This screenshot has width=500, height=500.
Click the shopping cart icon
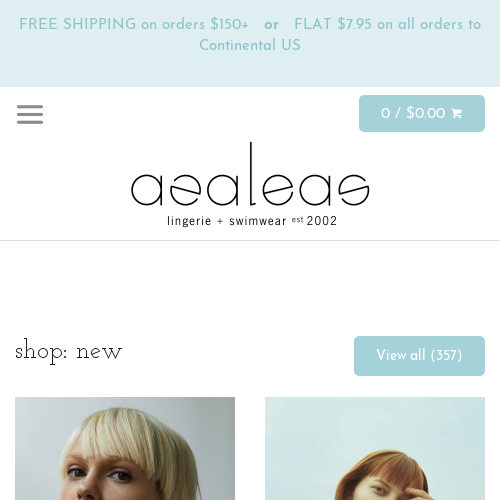[x=457, y=114]
